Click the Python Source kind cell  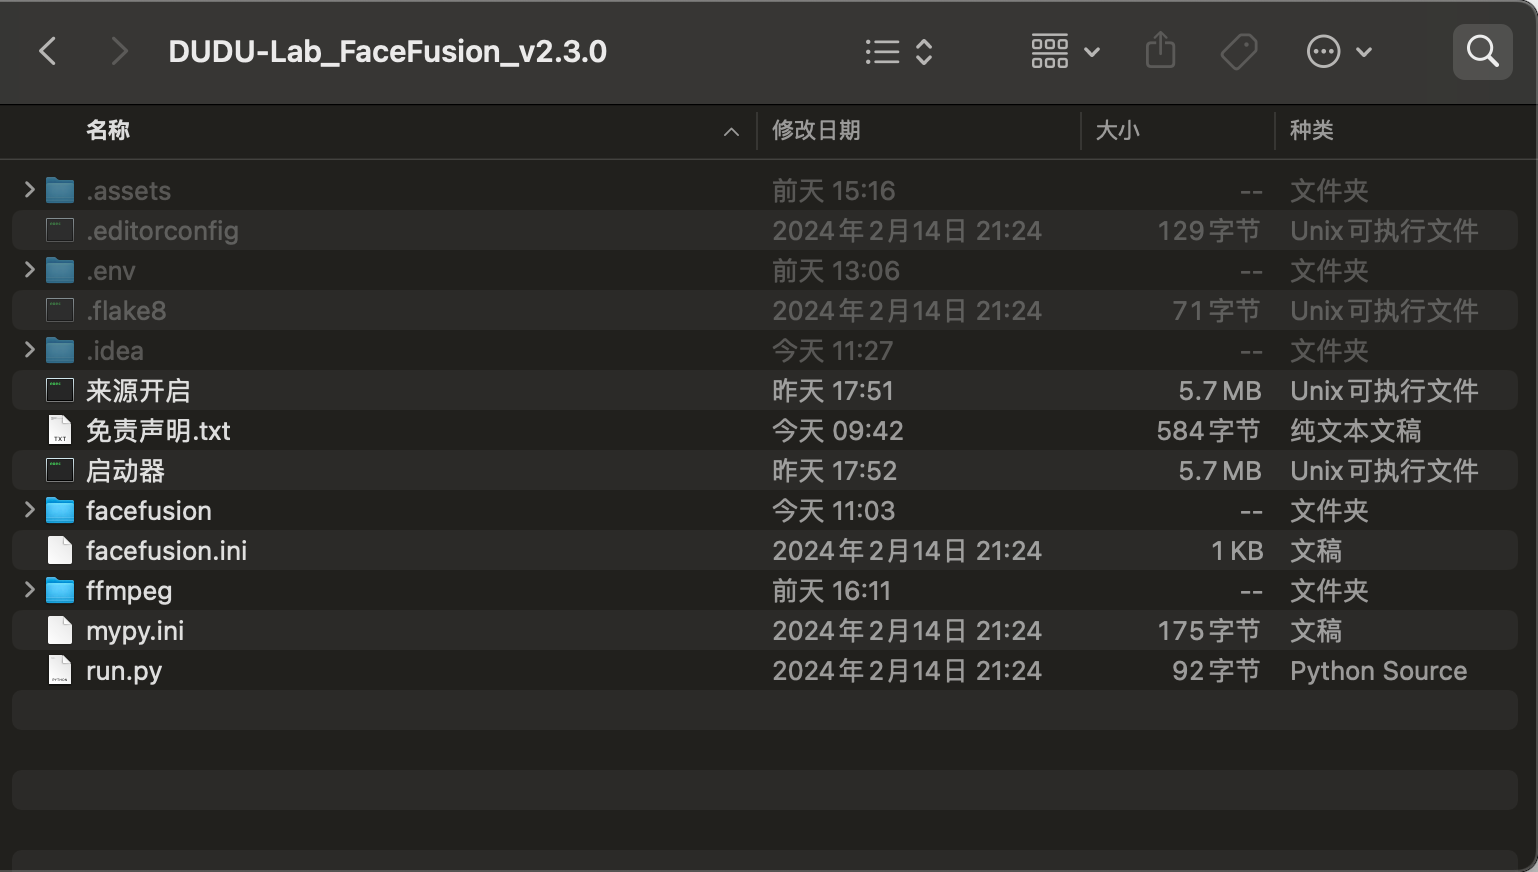pos(1378,671)
